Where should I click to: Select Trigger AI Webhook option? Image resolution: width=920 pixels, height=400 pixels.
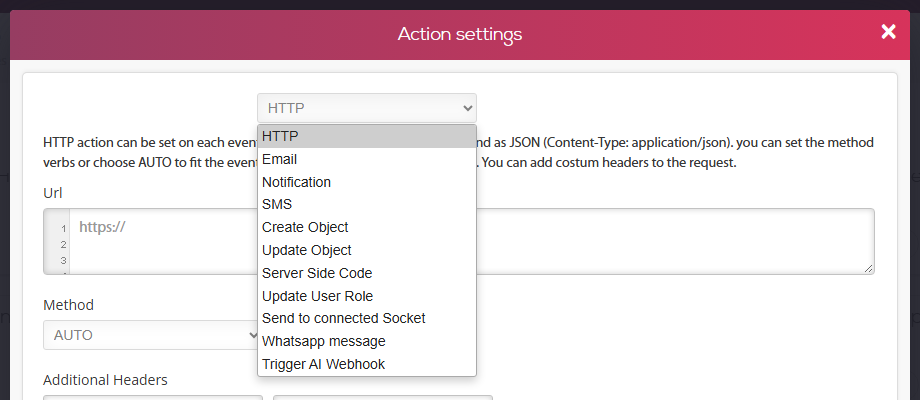tap(367, 364)
